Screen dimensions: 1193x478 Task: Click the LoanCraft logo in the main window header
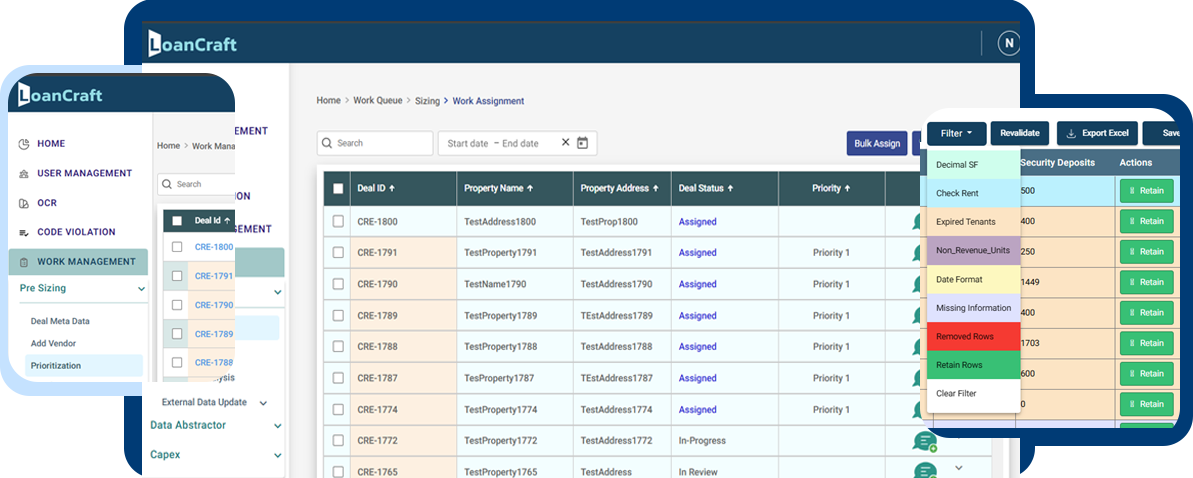[x=192, y=44]
